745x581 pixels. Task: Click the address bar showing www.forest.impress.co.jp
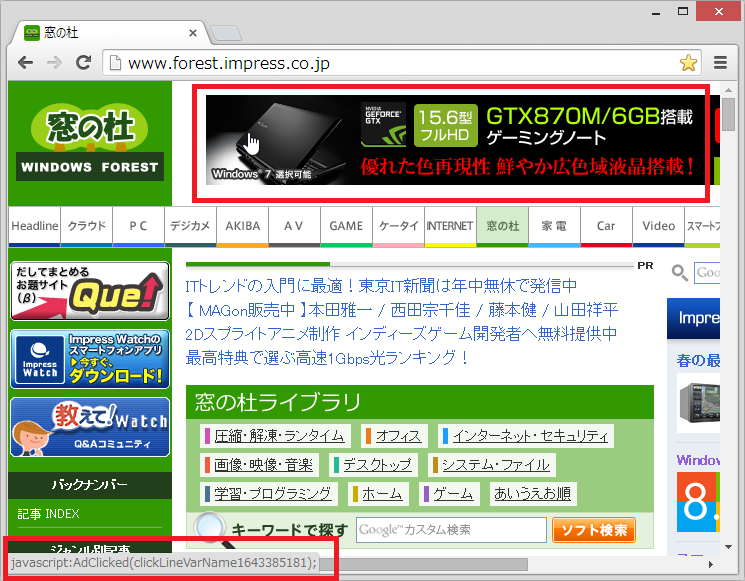pyautogui.click(x=401, y=63)
